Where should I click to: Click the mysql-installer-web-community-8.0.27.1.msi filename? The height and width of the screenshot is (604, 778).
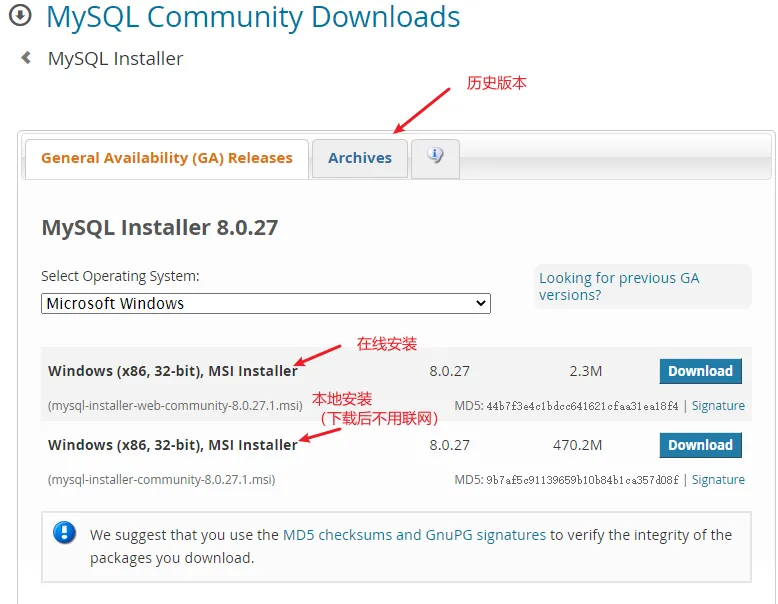coord(175,406)
